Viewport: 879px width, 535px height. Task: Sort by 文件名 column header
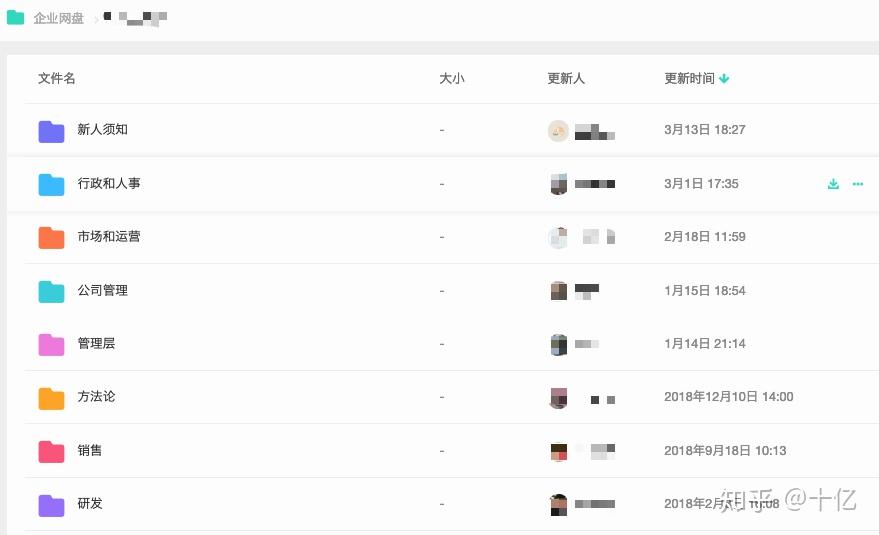[57, 79]
